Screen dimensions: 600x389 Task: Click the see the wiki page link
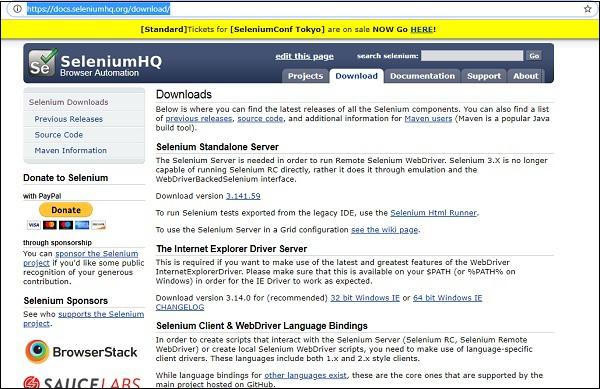(385, 229)
